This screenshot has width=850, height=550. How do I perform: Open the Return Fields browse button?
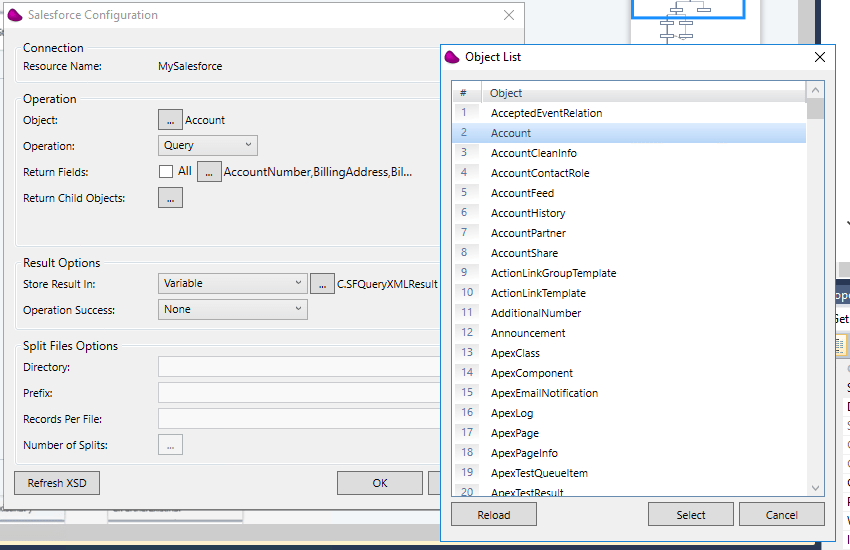(x=209, y=172)
